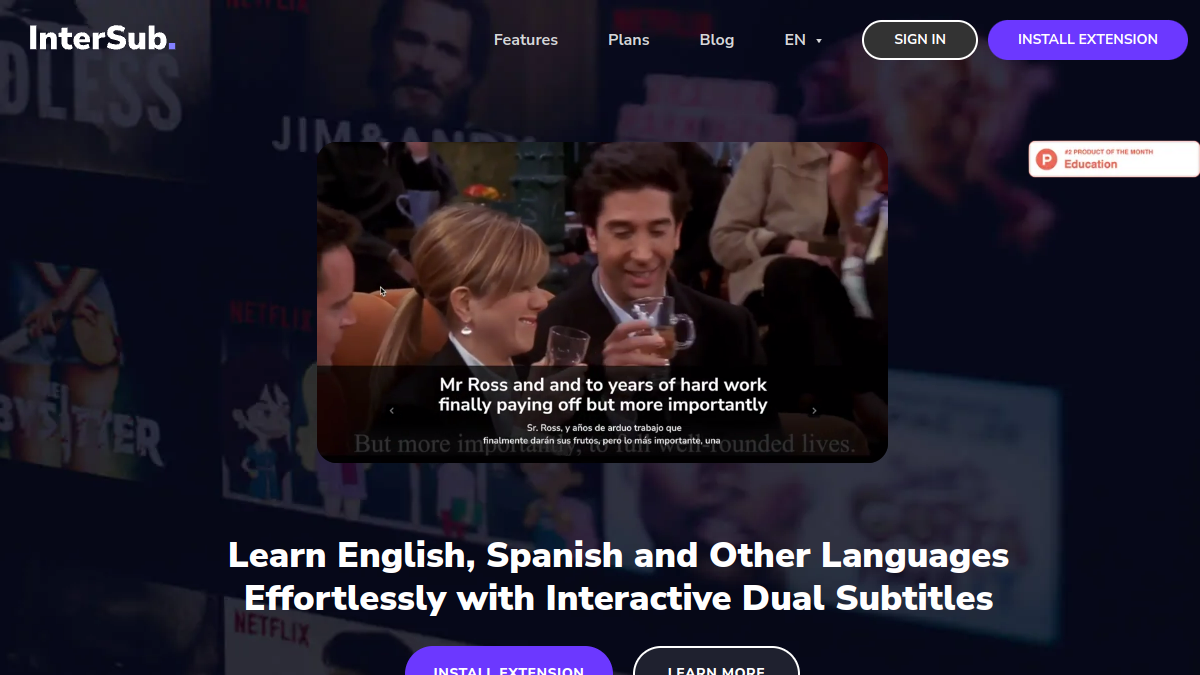Image resolution: width=1200 pixels, height=675 pixels.
Task: Click the Friends video preview
Action: coord(602,302)
